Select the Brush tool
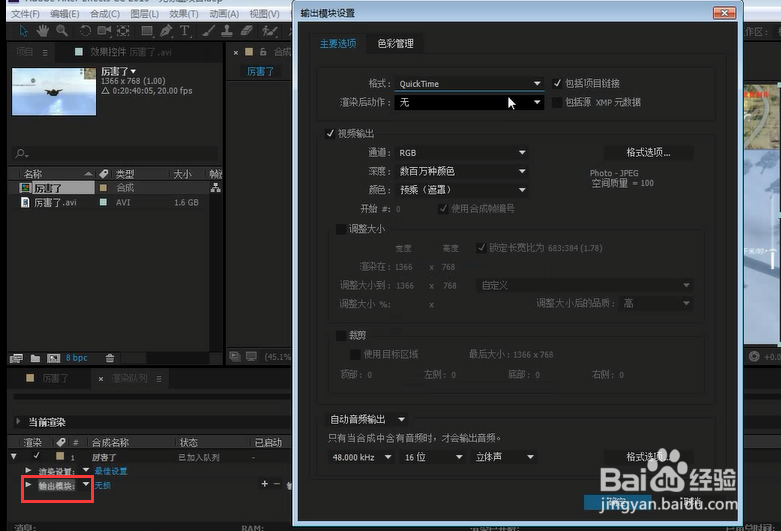 (x=209, y=31)
